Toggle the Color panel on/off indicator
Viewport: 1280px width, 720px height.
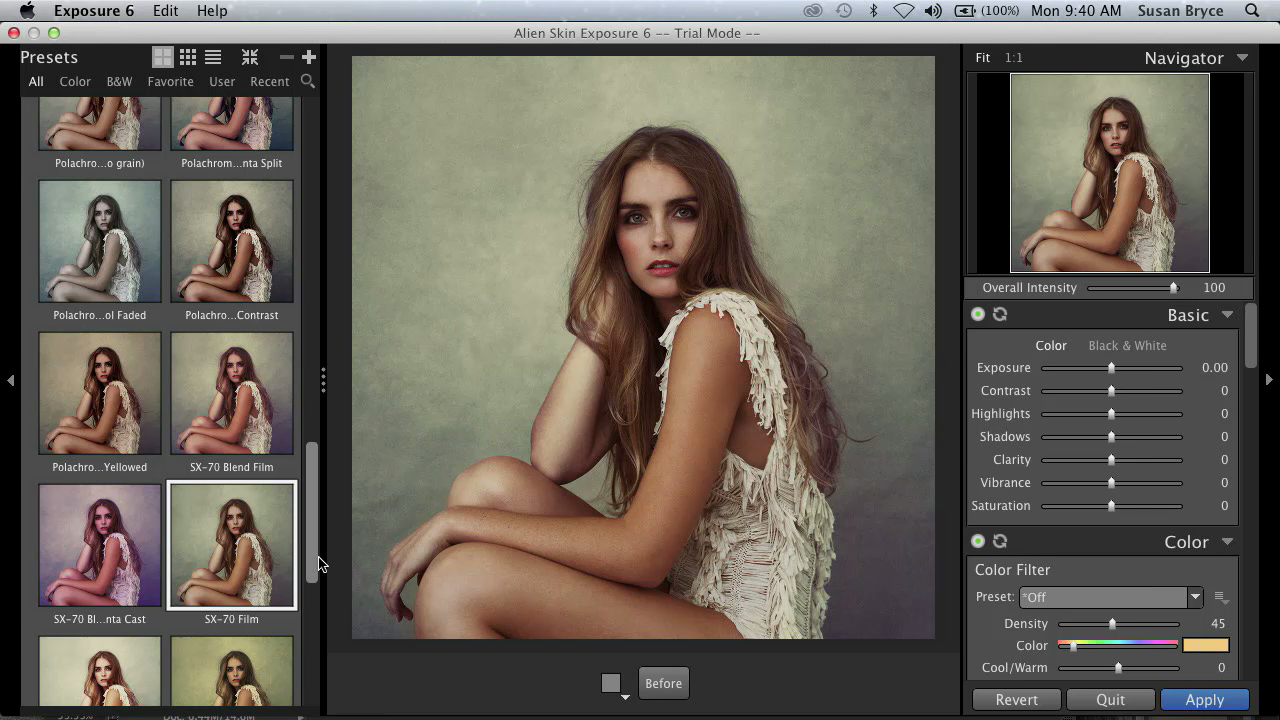tap(978, 541)
